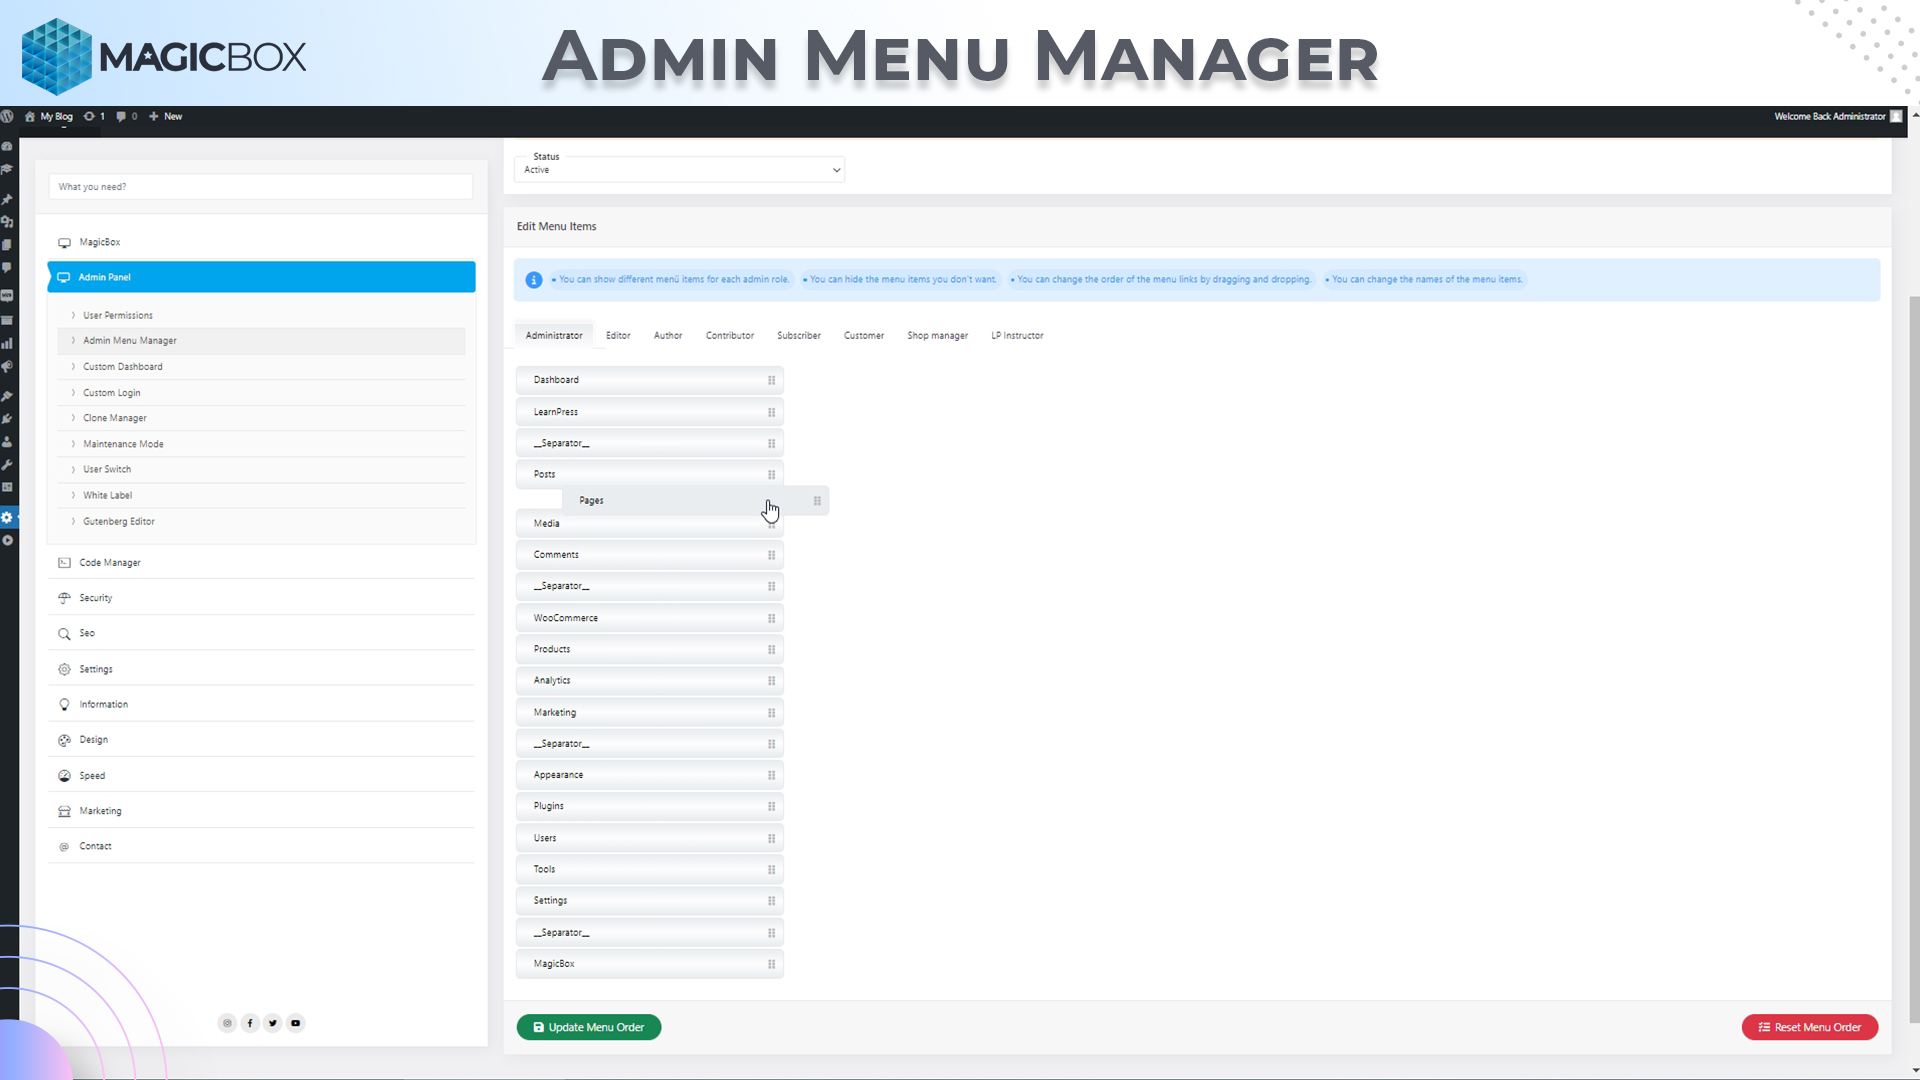The height and width of the screenshot is (1080, 1920).
Task: Click the page's vertical scrollbar
Action: tap(1915, 660)
